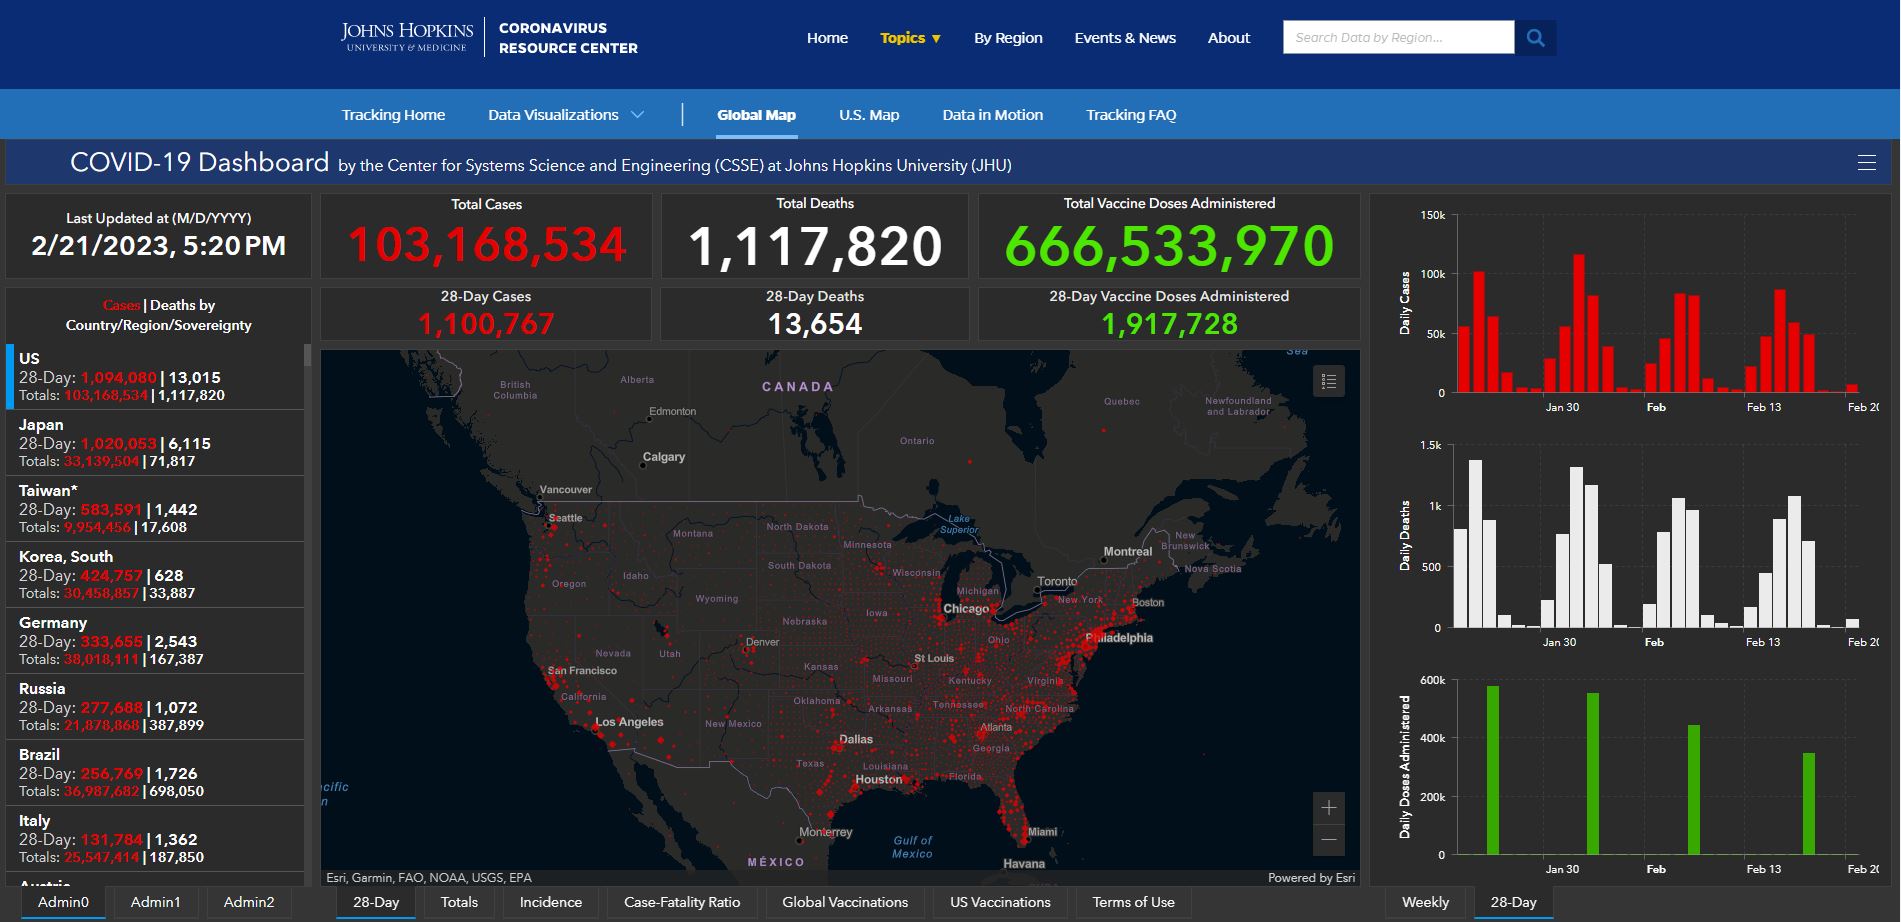The image size is (1901, 922).
Task: Click the Chicago label on the map
Action: coord(965,608)
